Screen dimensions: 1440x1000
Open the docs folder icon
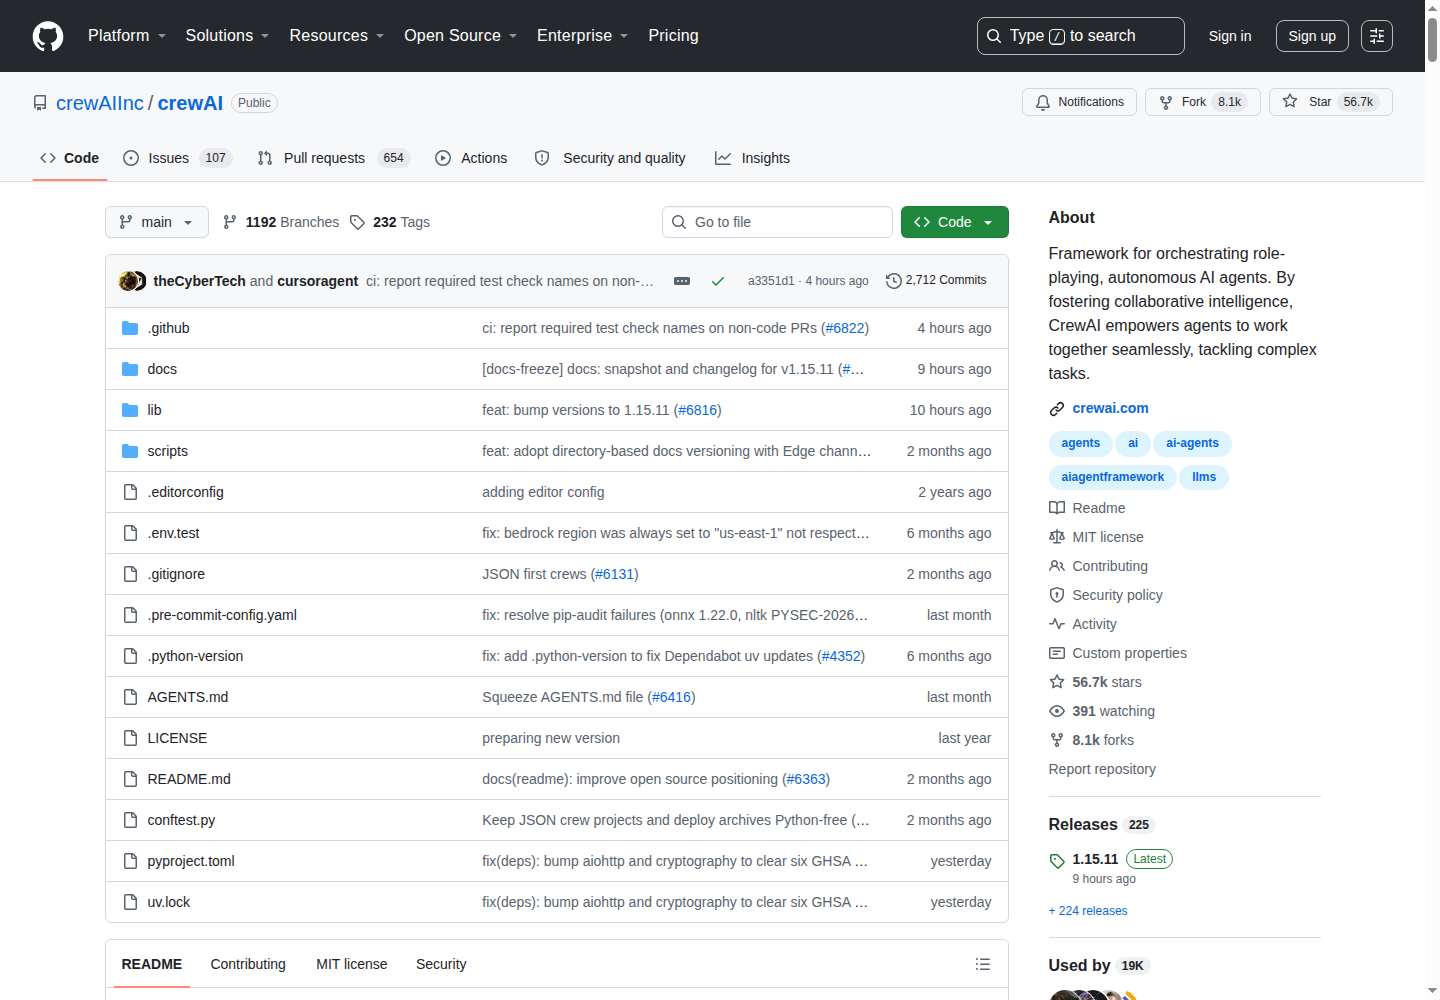(x=130, y=369)
